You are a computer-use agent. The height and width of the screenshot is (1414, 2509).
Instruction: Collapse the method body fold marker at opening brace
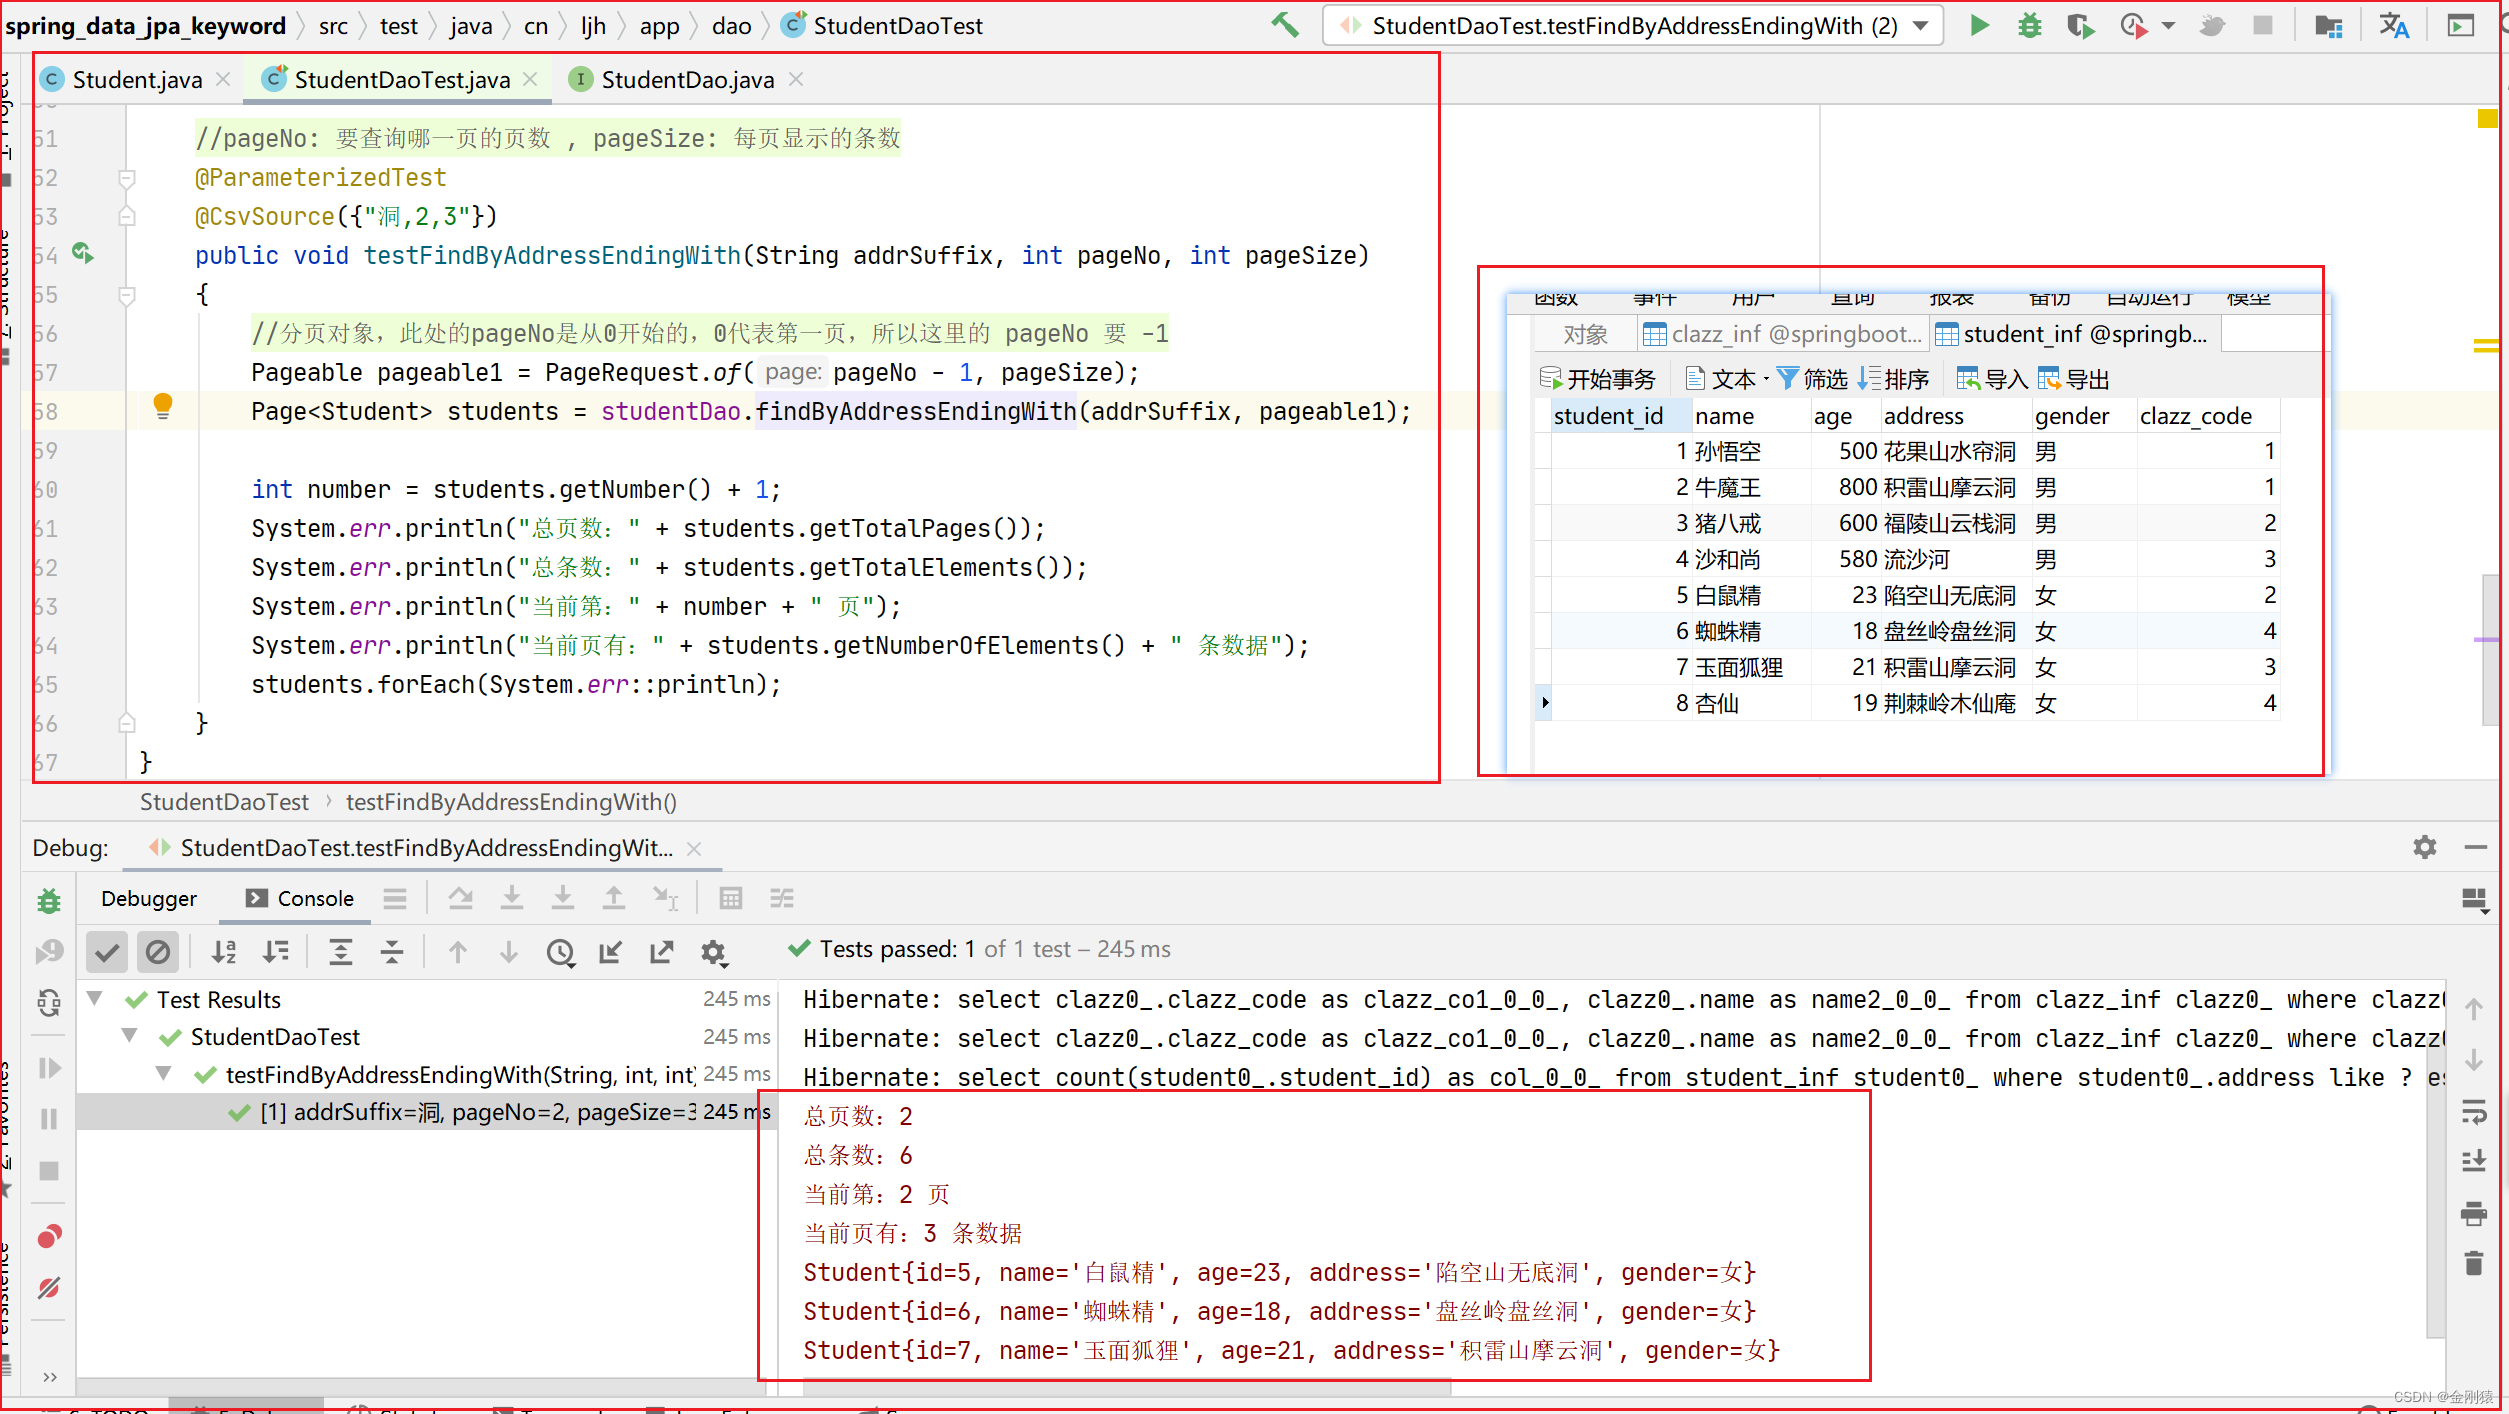pyautogui.click(x=127, y=295)
